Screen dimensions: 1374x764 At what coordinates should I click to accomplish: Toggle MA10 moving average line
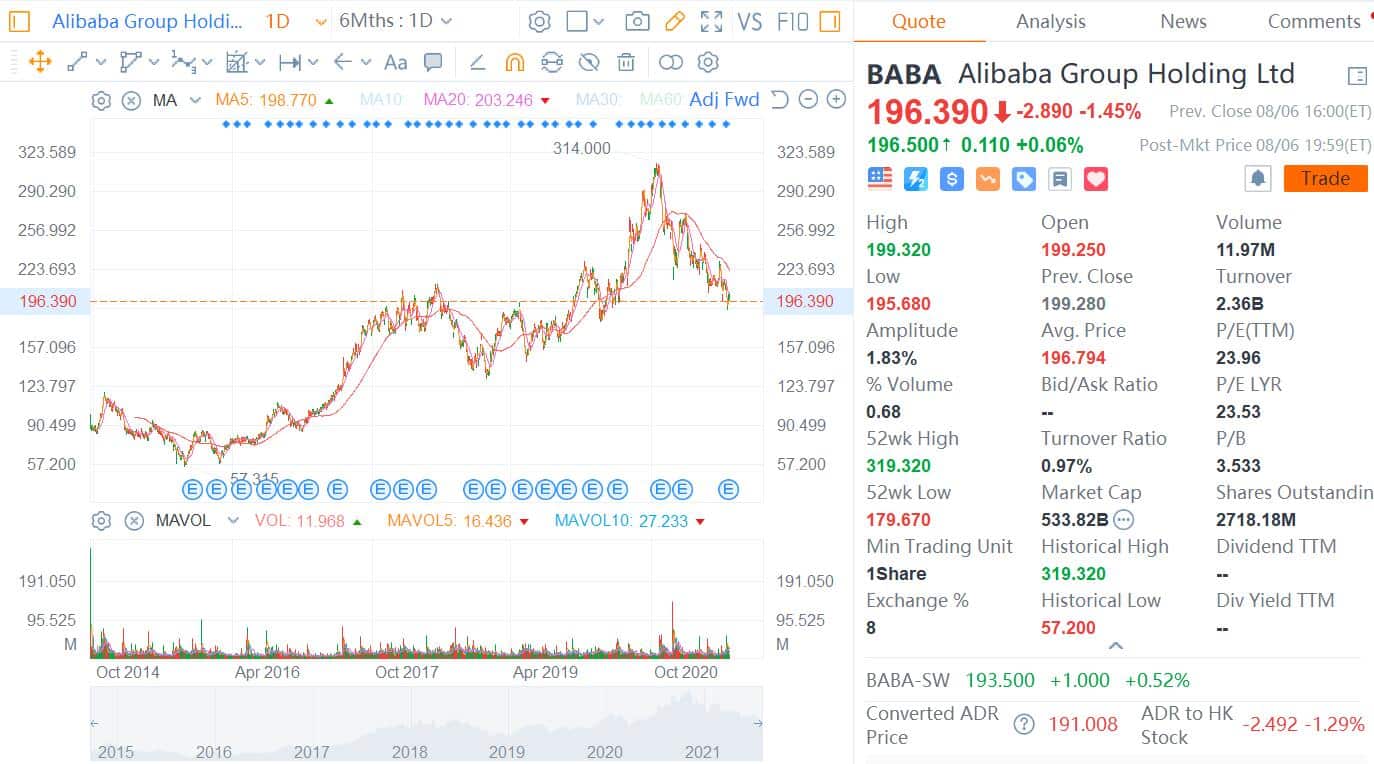(381, 100)
